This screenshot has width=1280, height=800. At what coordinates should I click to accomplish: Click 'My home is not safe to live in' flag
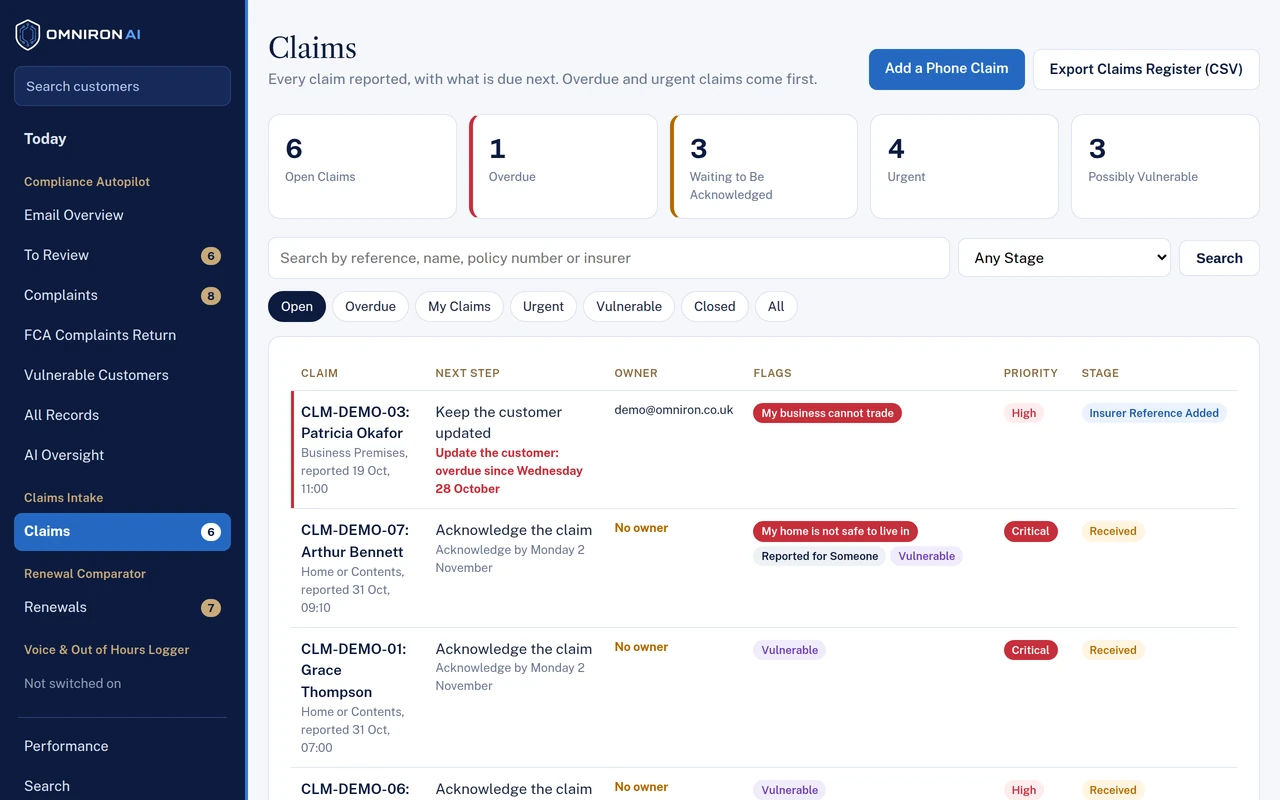click(835, 531)
